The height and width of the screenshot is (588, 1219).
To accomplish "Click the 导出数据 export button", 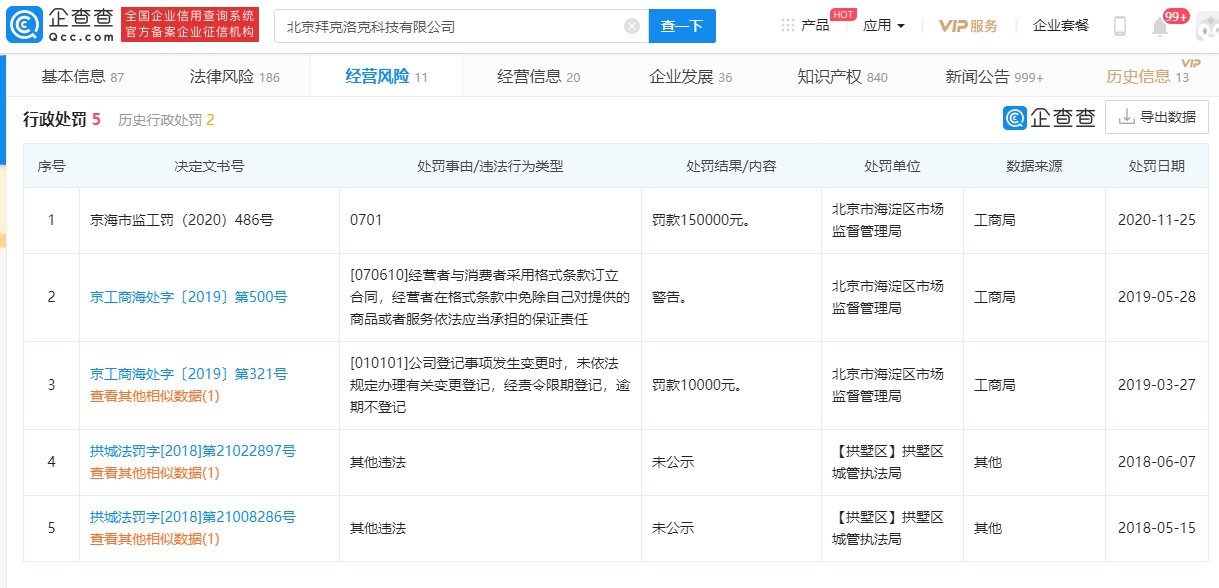I will 1156,117.
